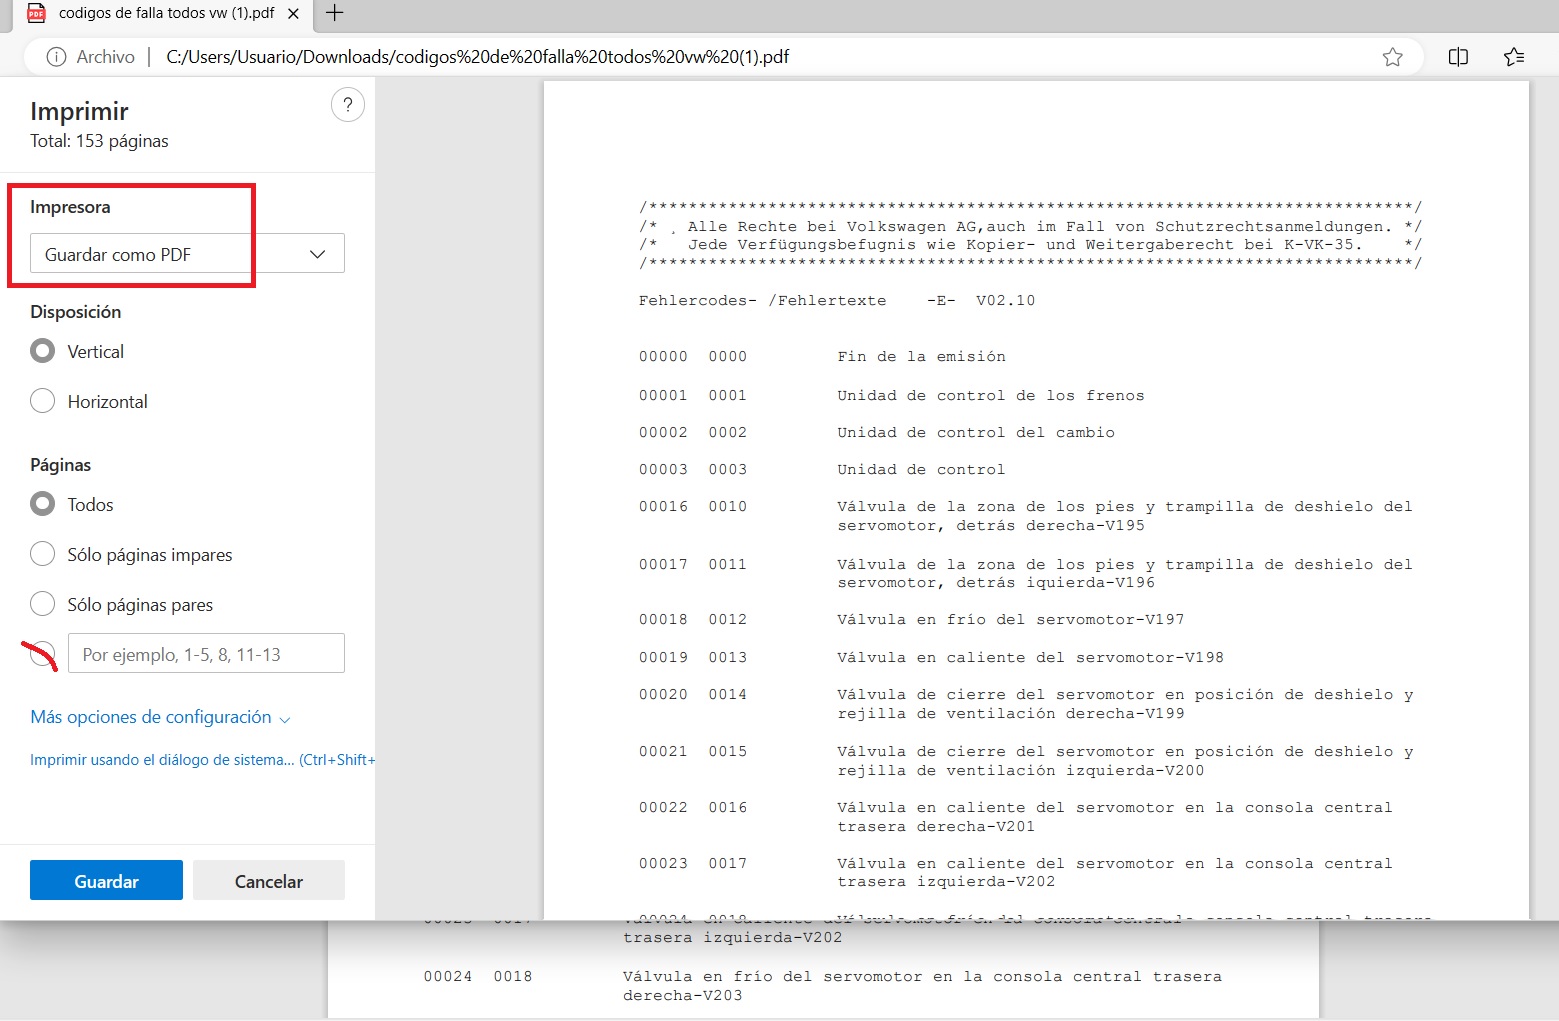Click 'Total: 153 páginas' text

tap(99, 141)
